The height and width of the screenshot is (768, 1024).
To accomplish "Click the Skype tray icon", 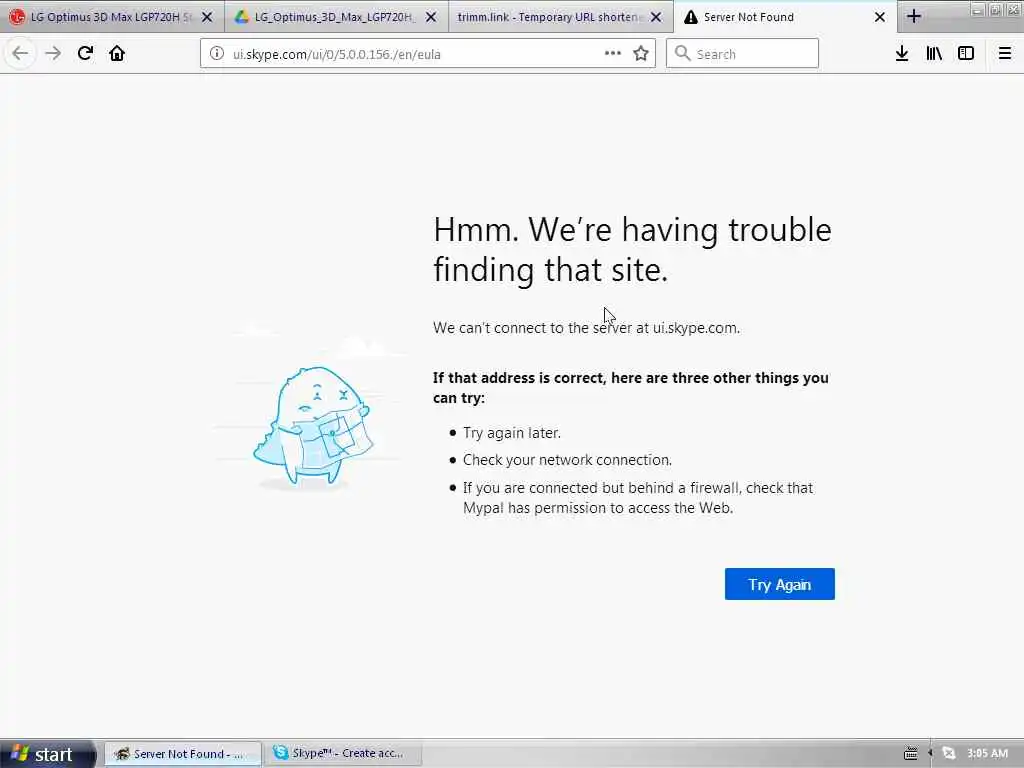I will tap(949, 754).
